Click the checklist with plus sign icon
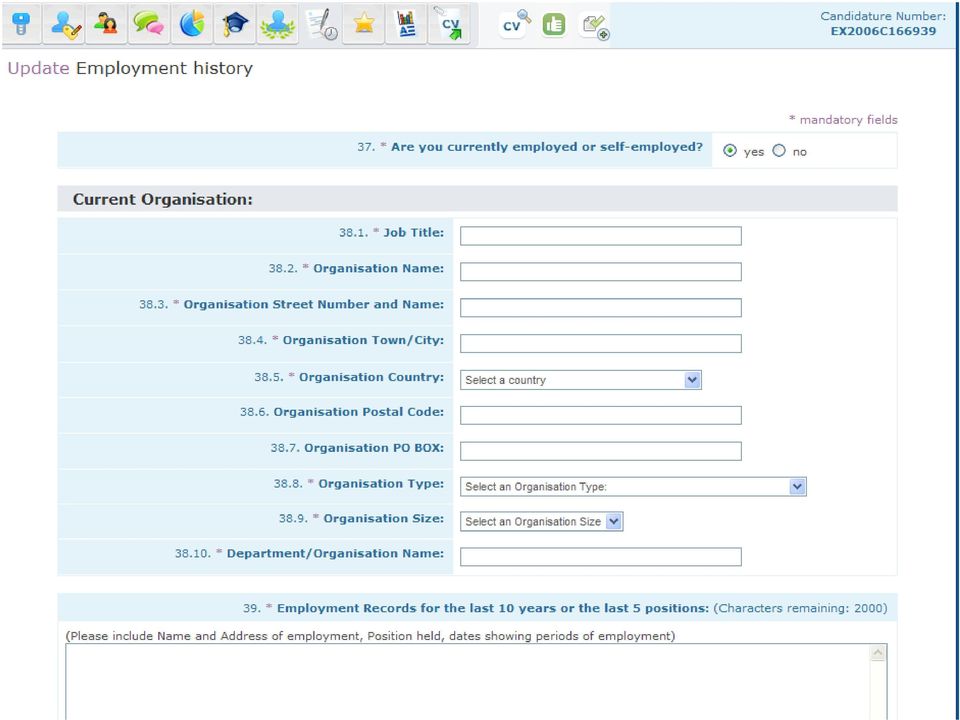Image resolution: width=960 pixels, height=720 pixels. (x=595, y=27)
